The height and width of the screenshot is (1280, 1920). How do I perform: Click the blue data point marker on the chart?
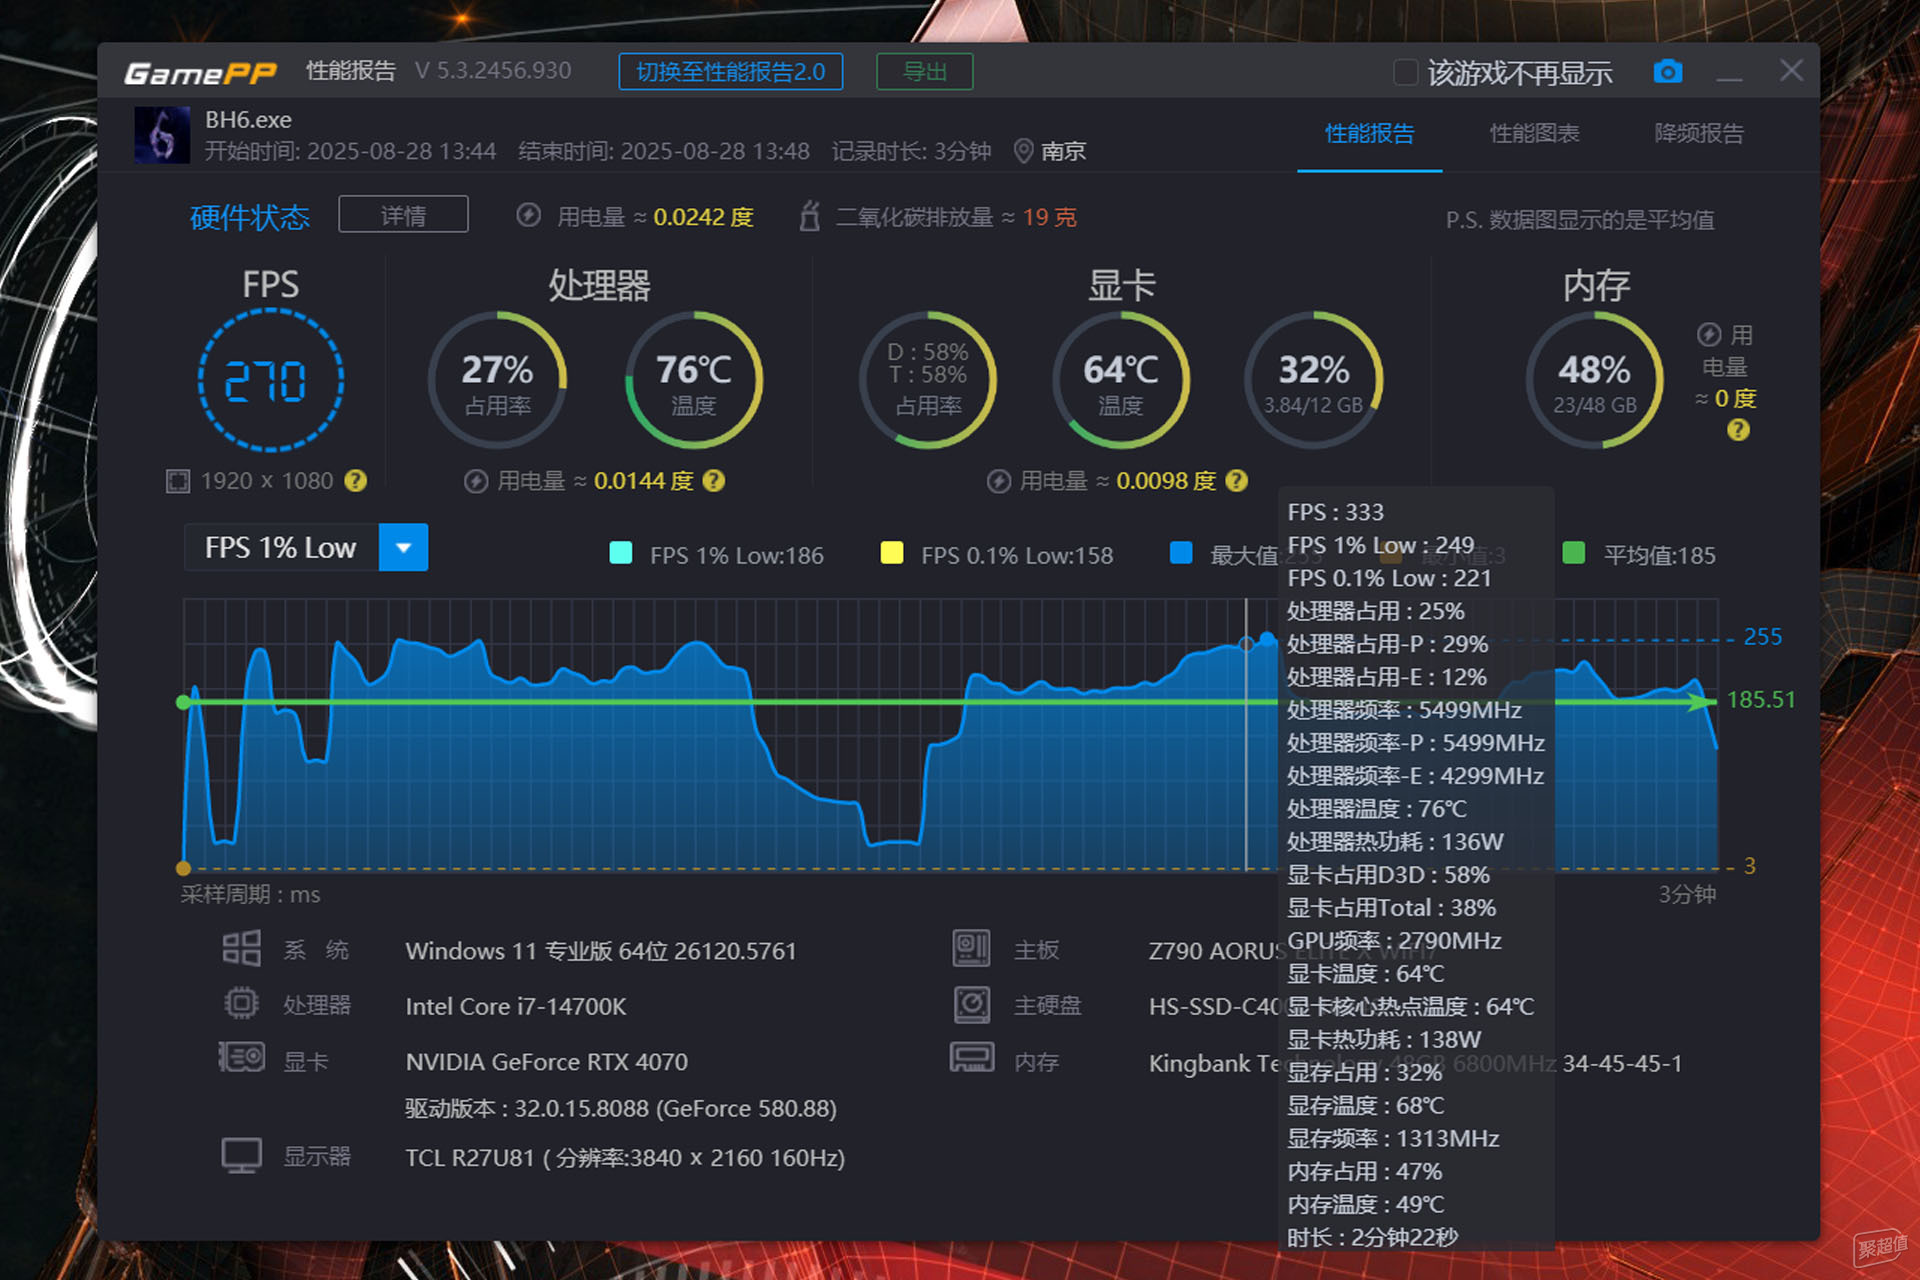point(1267,639)
